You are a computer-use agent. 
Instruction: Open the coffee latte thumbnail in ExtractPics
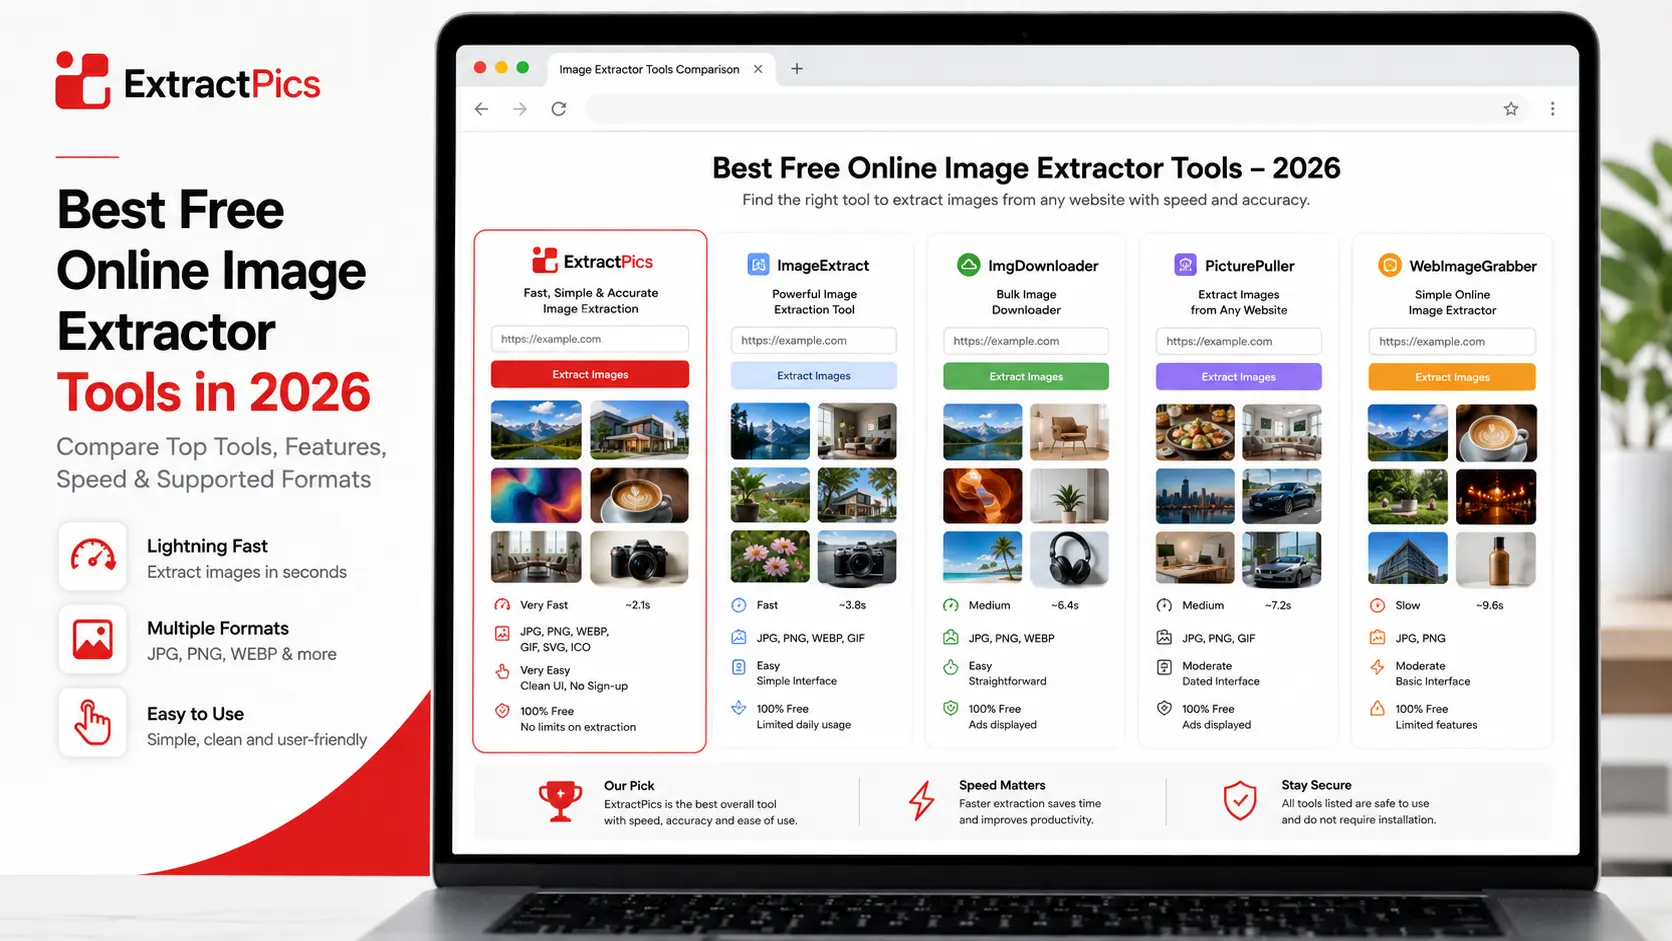[x=639, y=495]
